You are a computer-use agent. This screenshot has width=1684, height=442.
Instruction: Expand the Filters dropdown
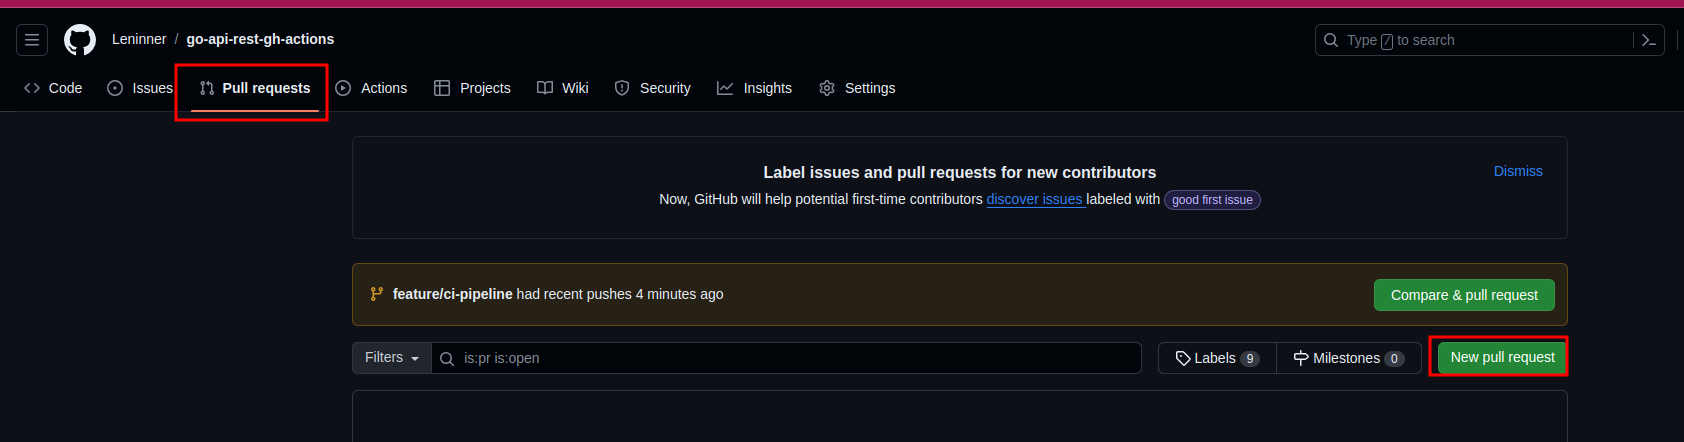tap(392, 358)
